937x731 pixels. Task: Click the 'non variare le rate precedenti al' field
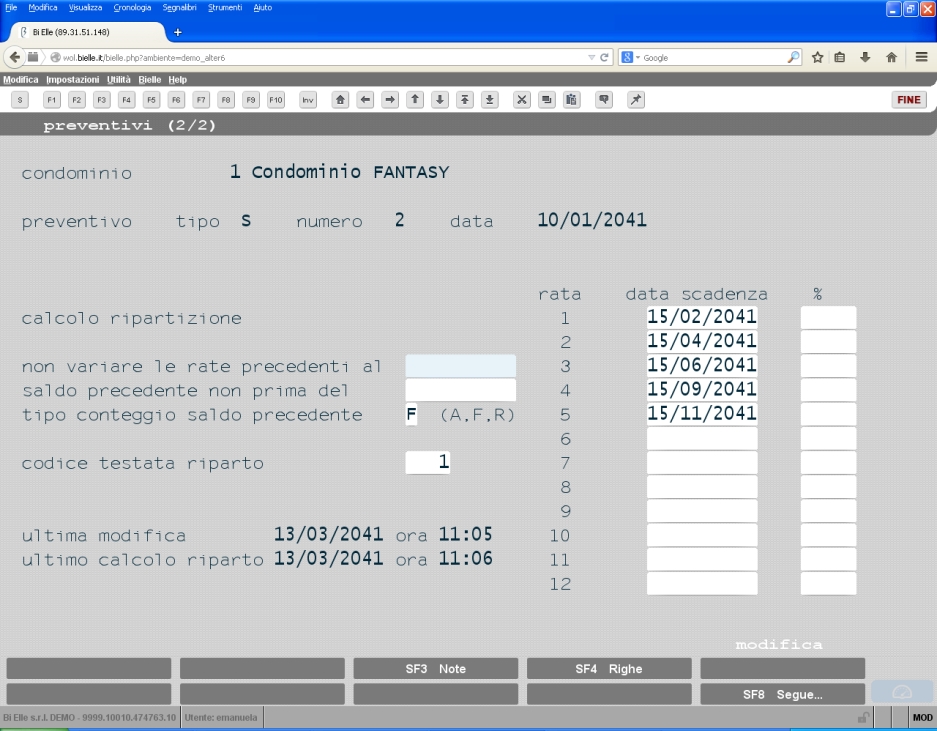click(x=461, y=366)
